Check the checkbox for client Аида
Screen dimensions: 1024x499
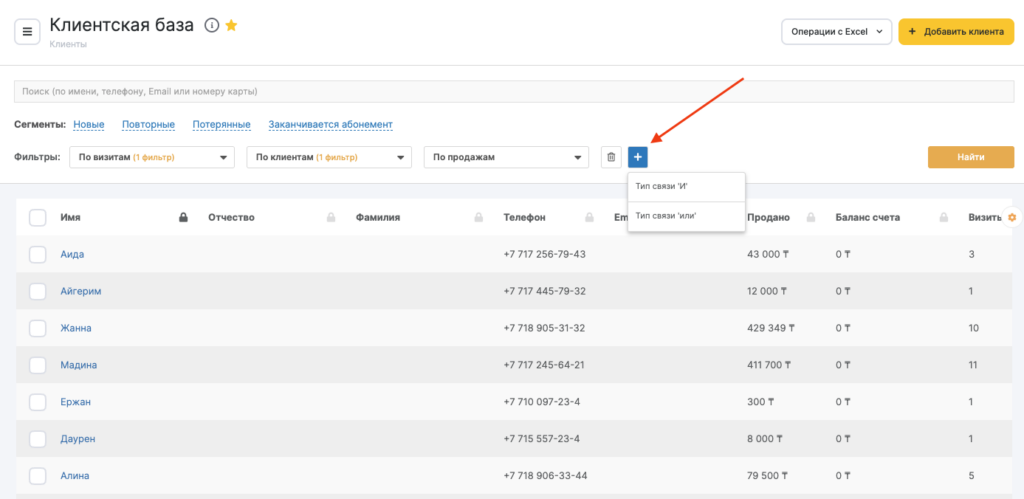[38, 254]
